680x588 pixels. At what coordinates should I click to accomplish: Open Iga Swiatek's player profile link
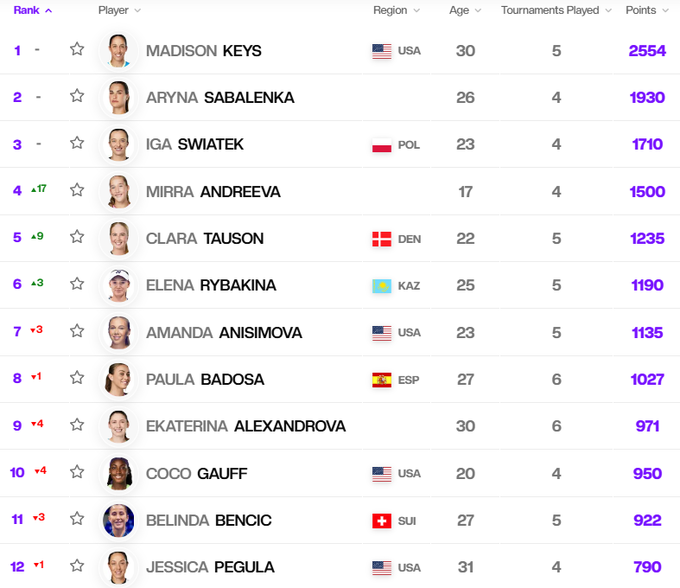(x=194, y=145)
